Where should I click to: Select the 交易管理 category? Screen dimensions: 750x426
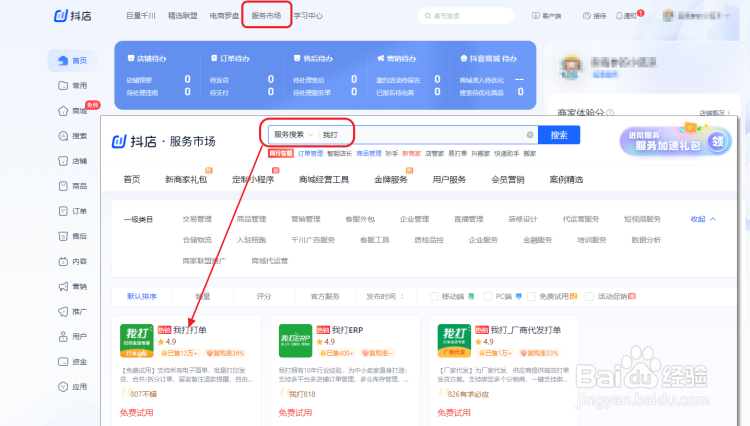click(x=197, y=219)
